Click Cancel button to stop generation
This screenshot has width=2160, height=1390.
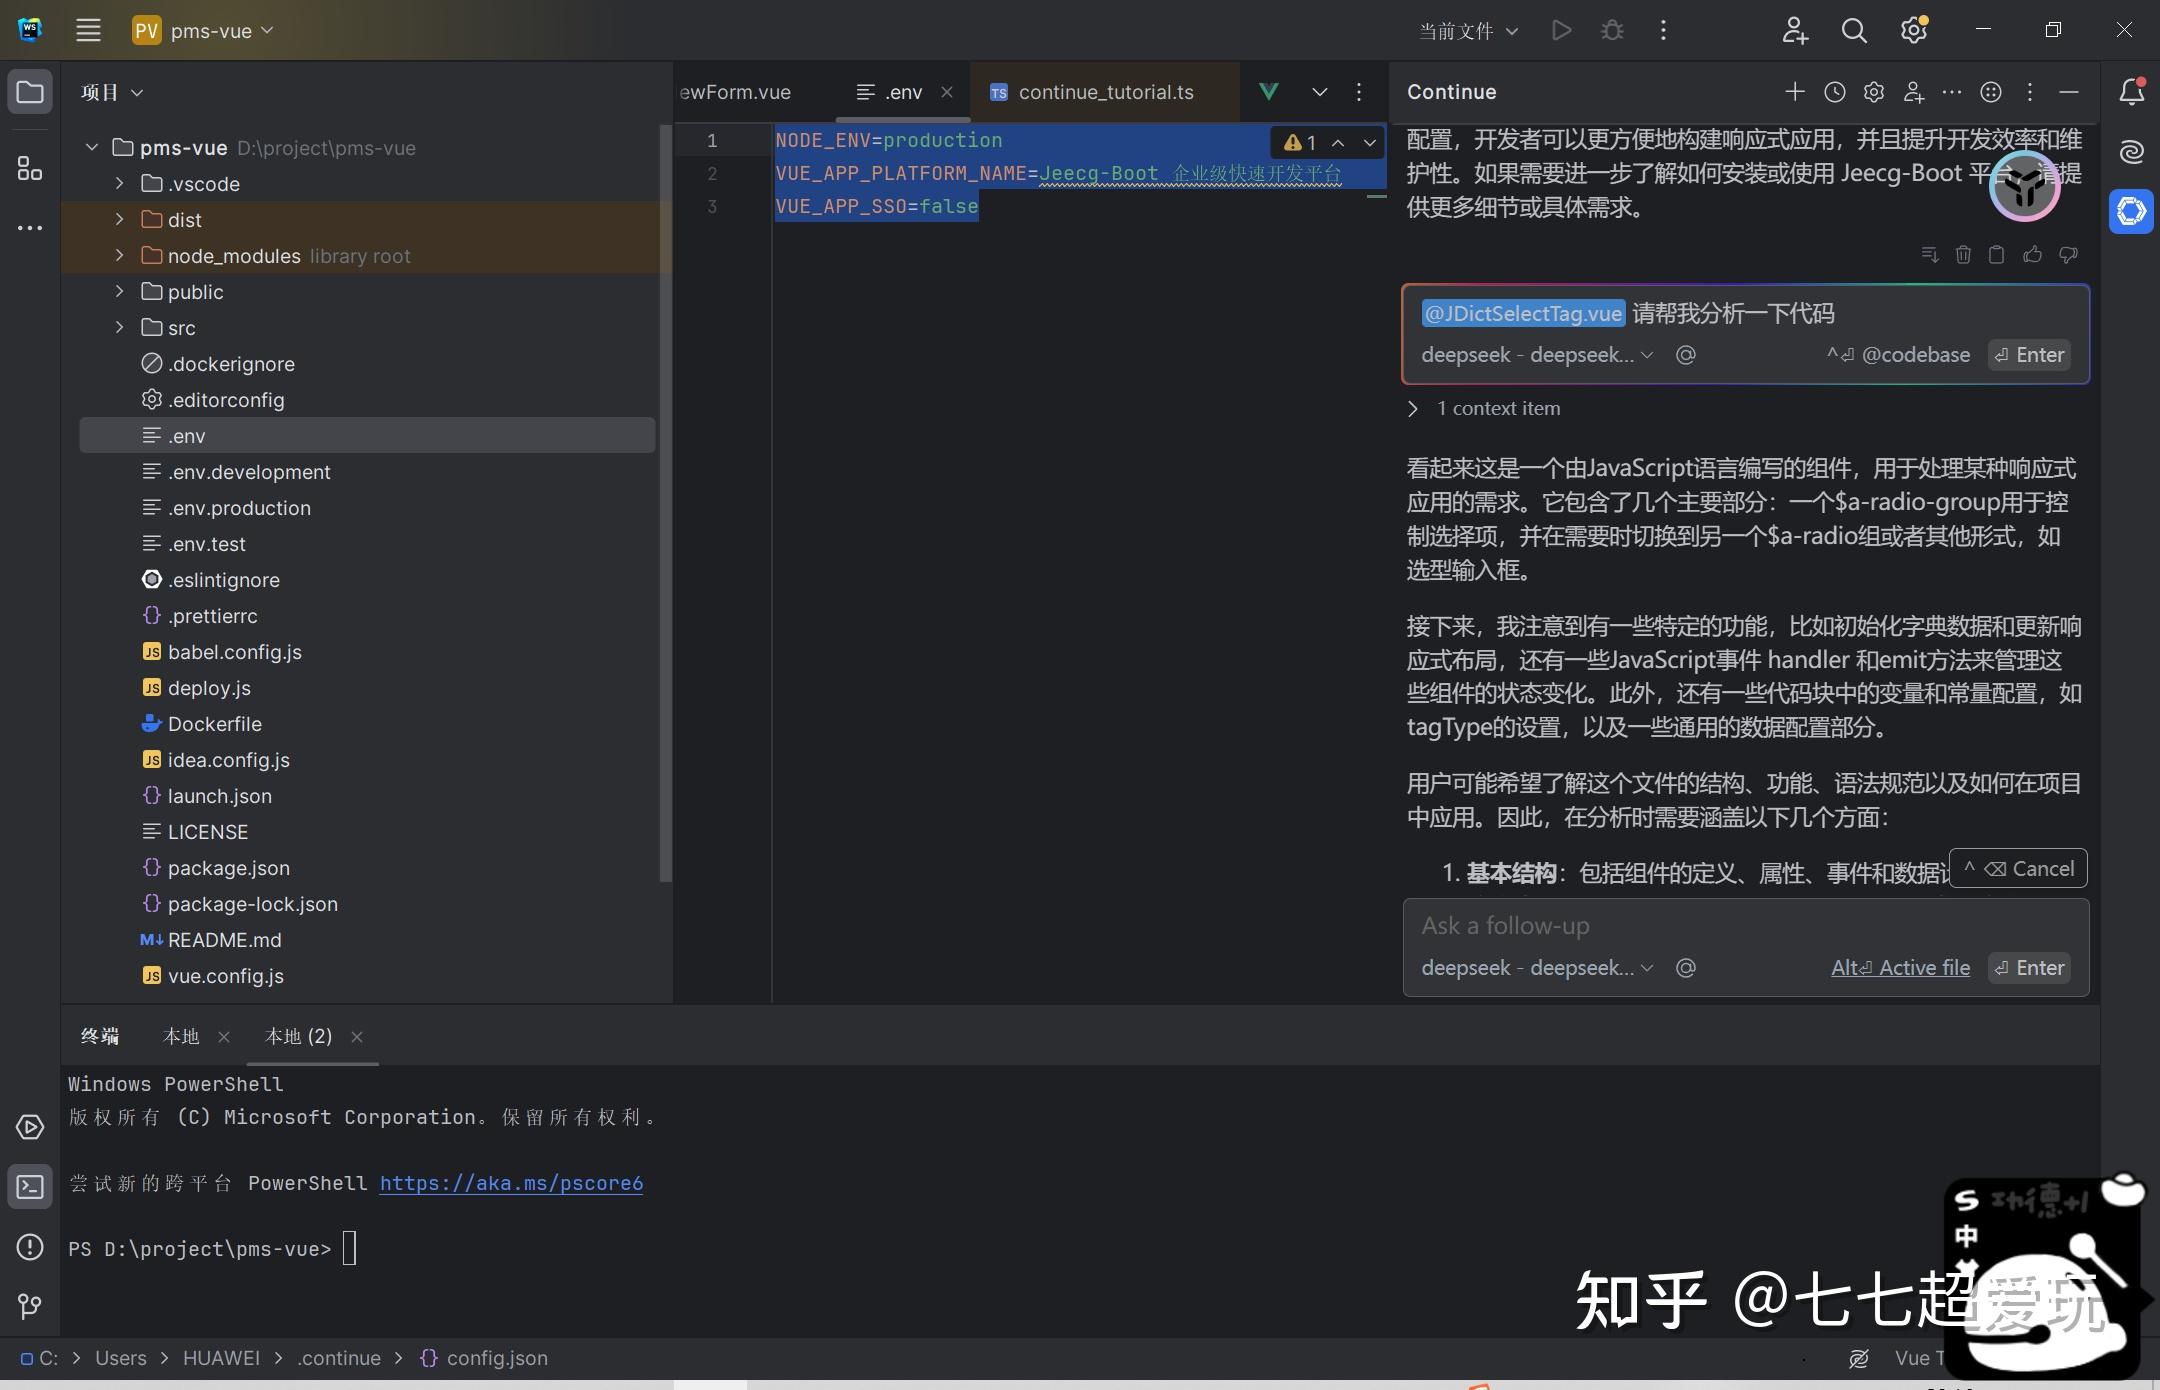pos(2019,868)
